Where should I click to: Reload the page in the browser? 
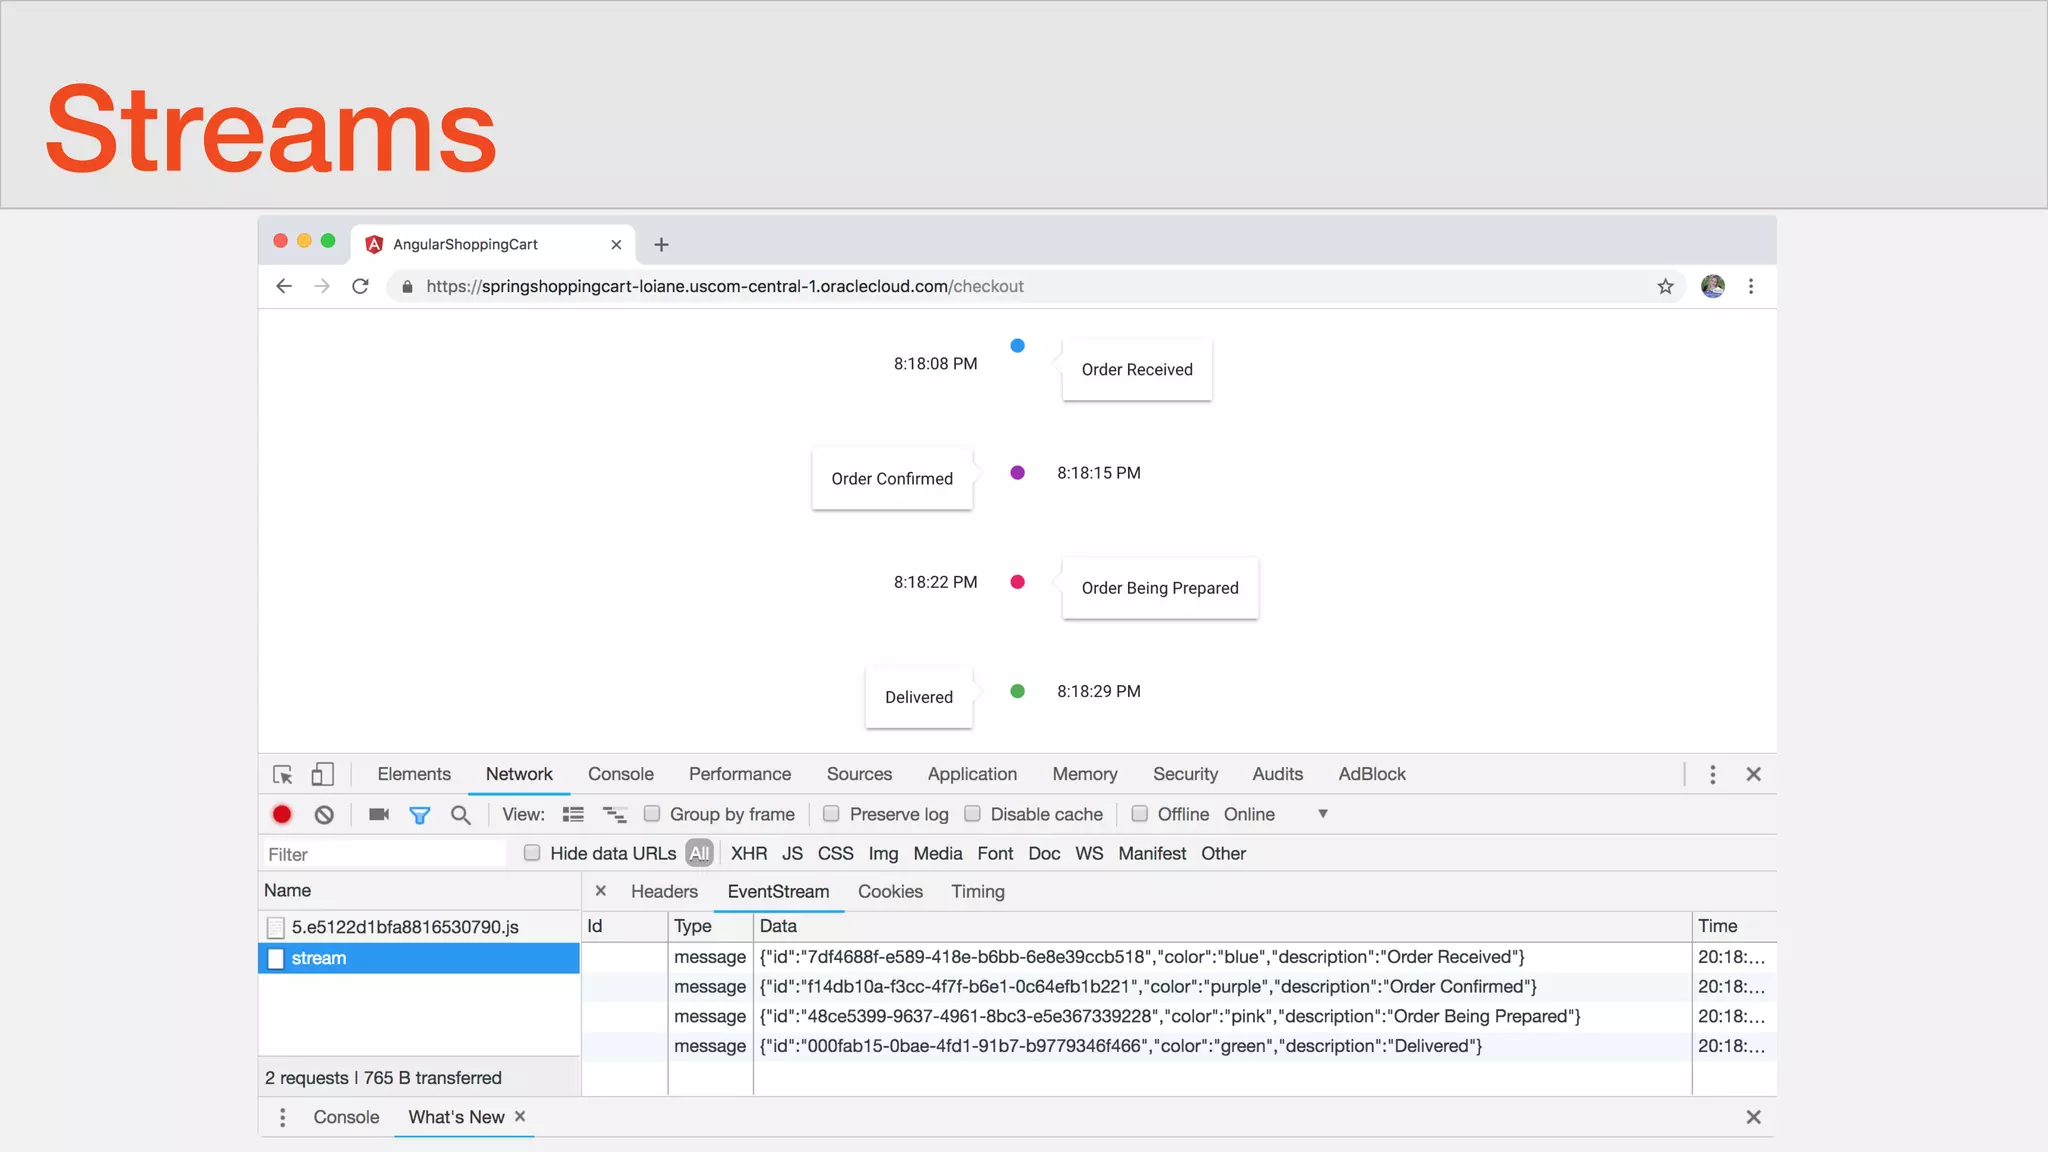pos(361,286)
